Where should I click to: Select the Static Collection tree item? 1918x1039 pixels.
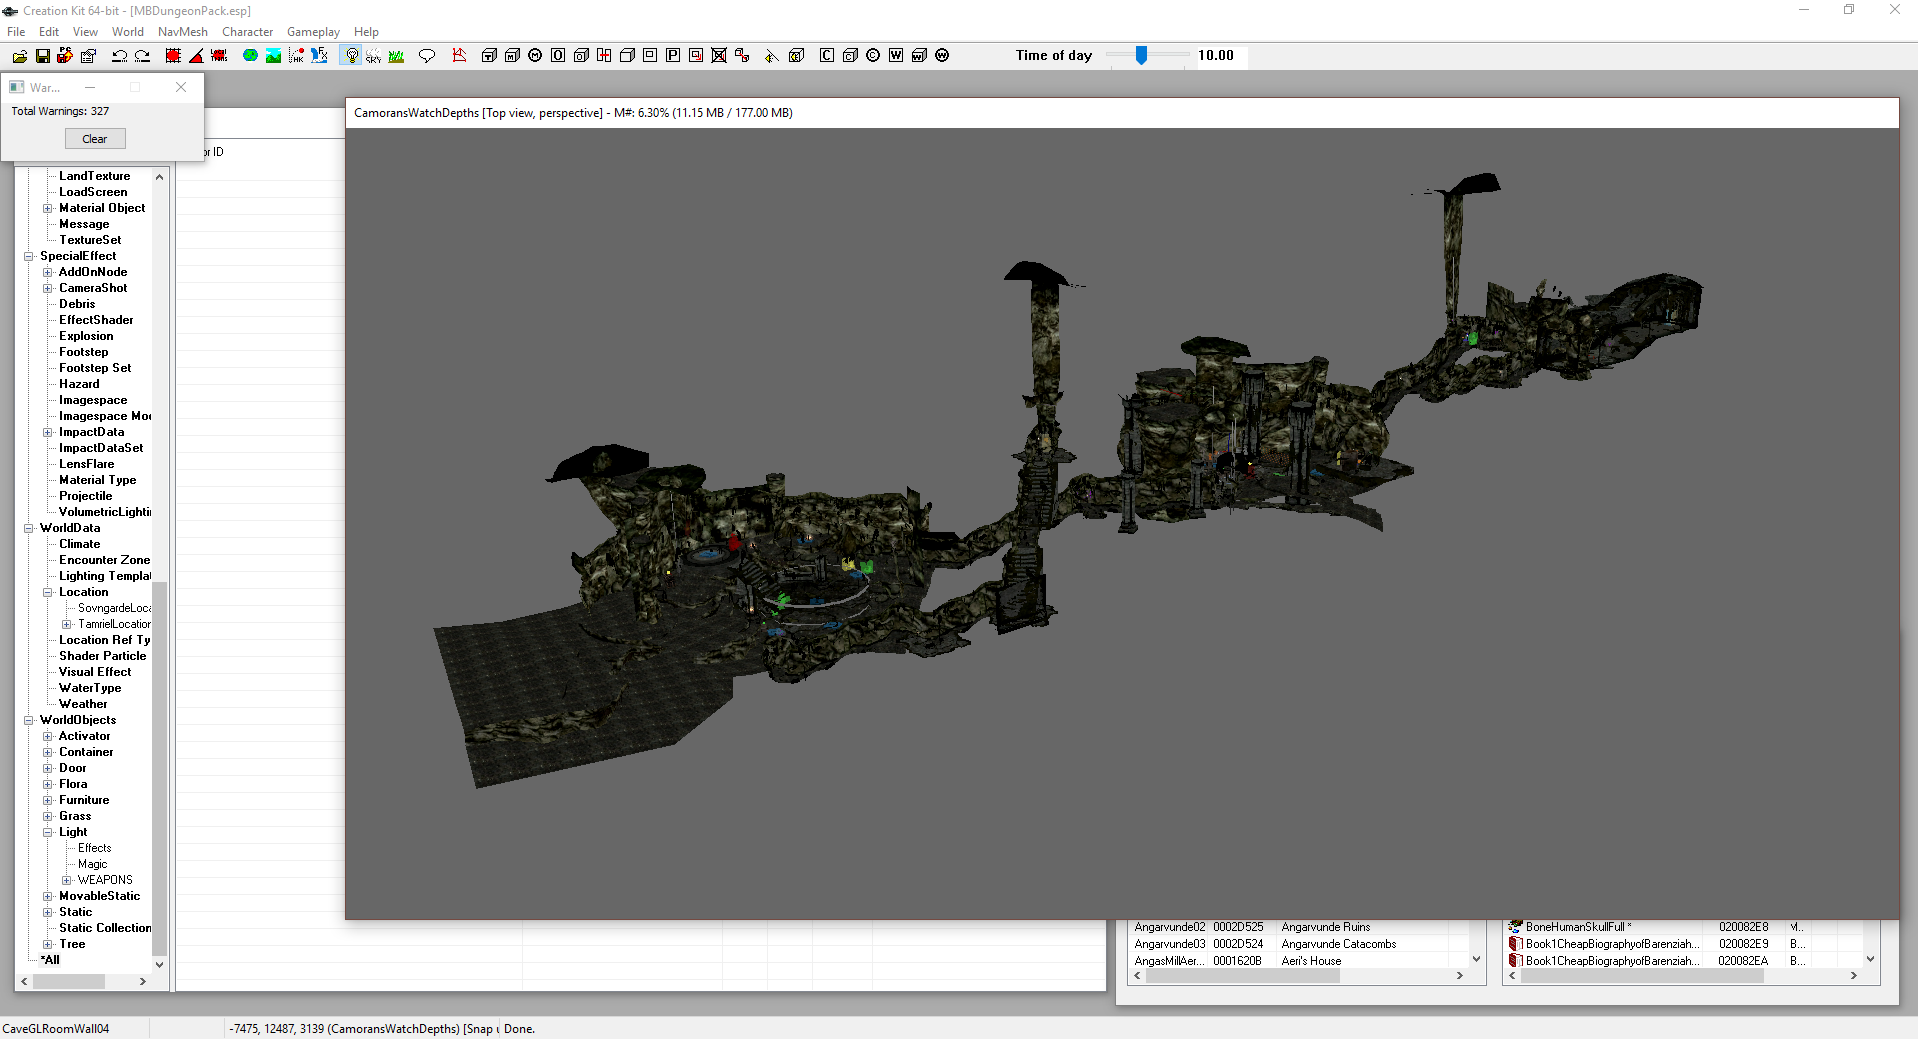(105, 928)
